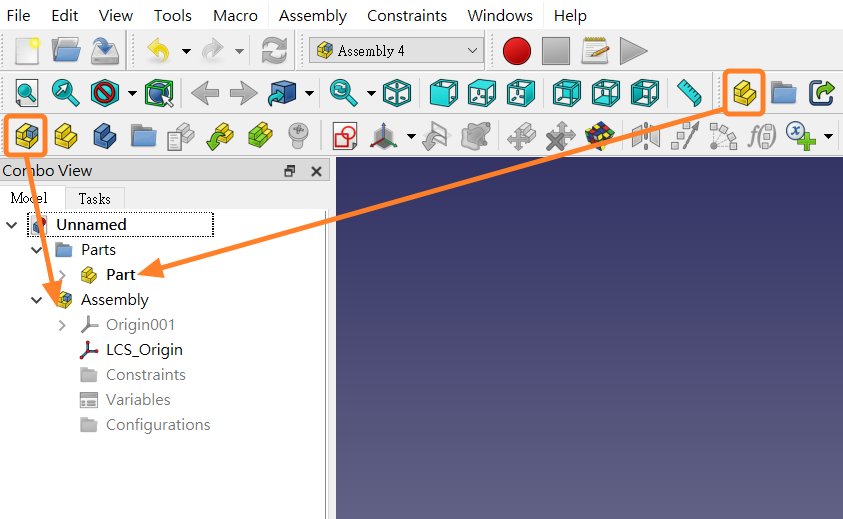This screenshot has width=843, height=519.
Task: Go back with the left navigation arrow
Action: (205, 93)
